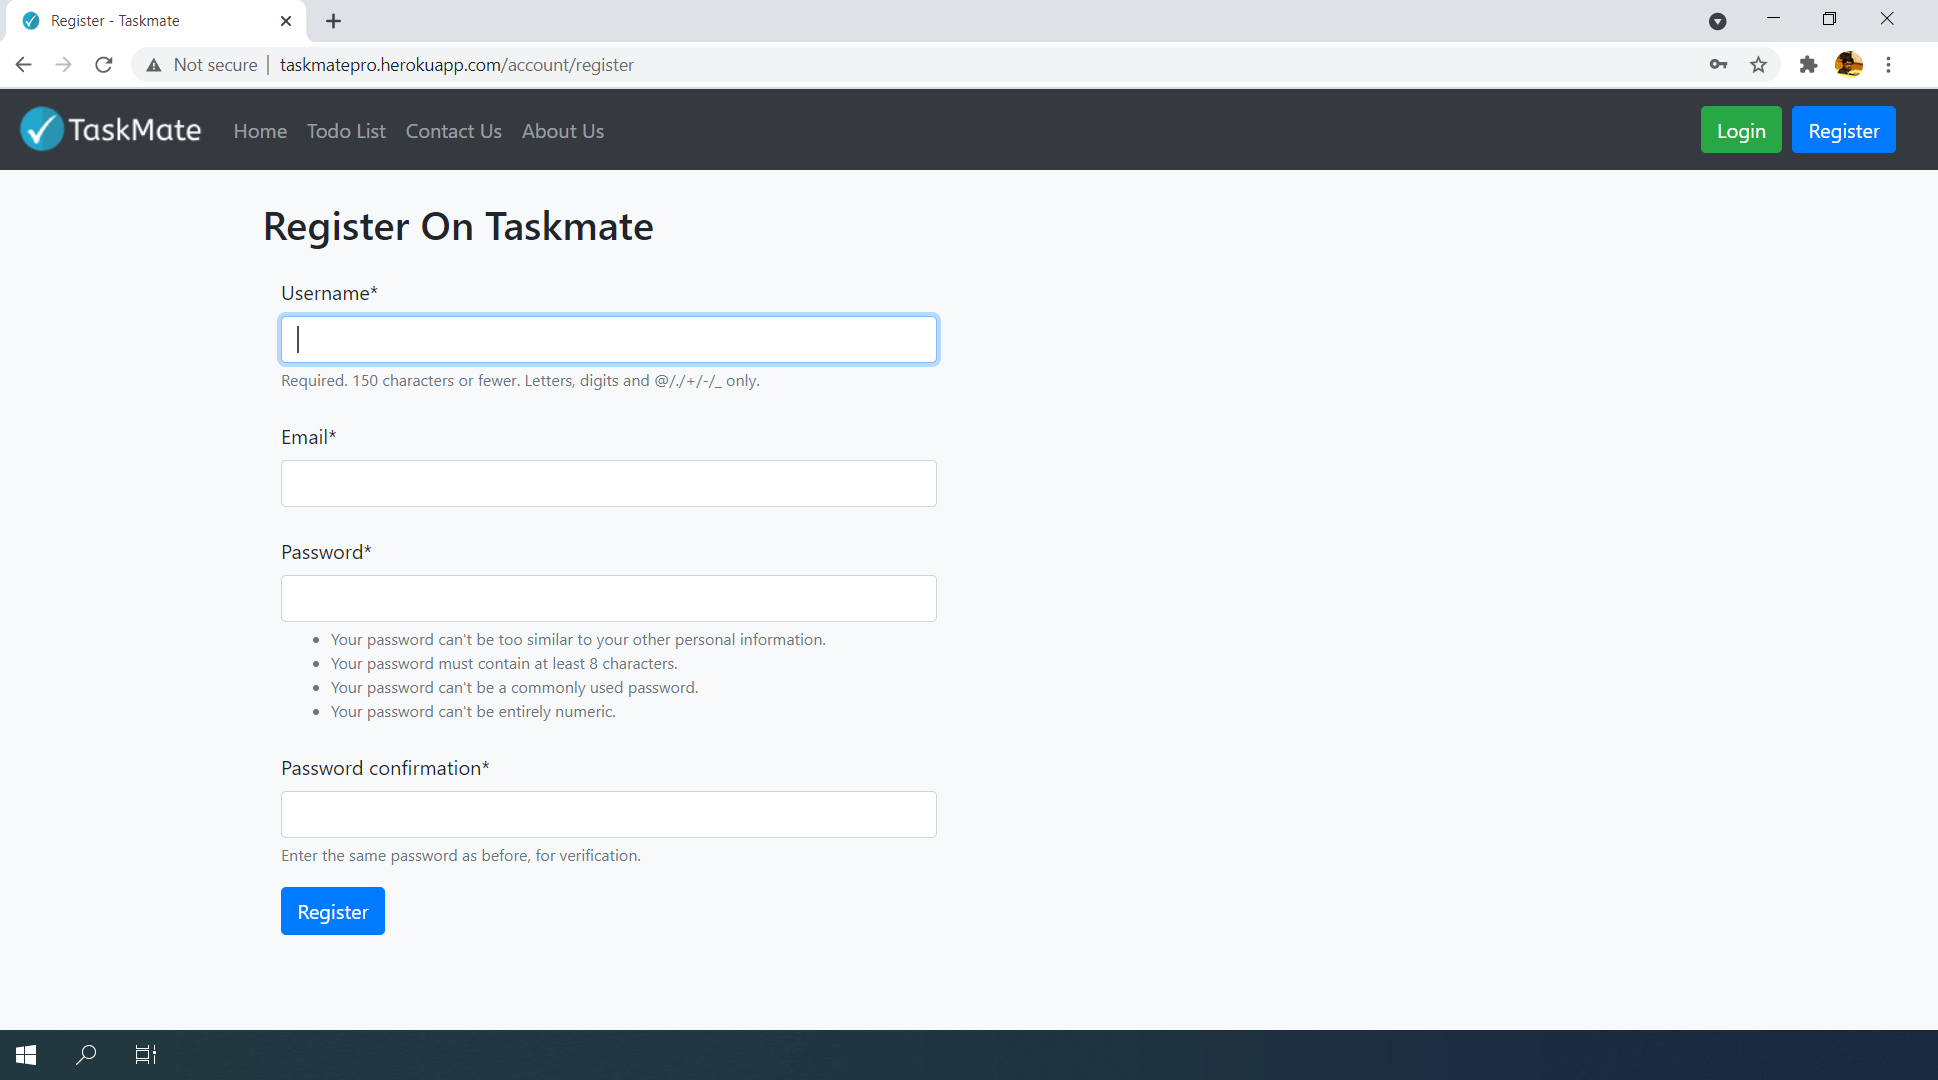Open the About Us page
This screenshot has width=1938, height=1080.
[x=562, y=131]
